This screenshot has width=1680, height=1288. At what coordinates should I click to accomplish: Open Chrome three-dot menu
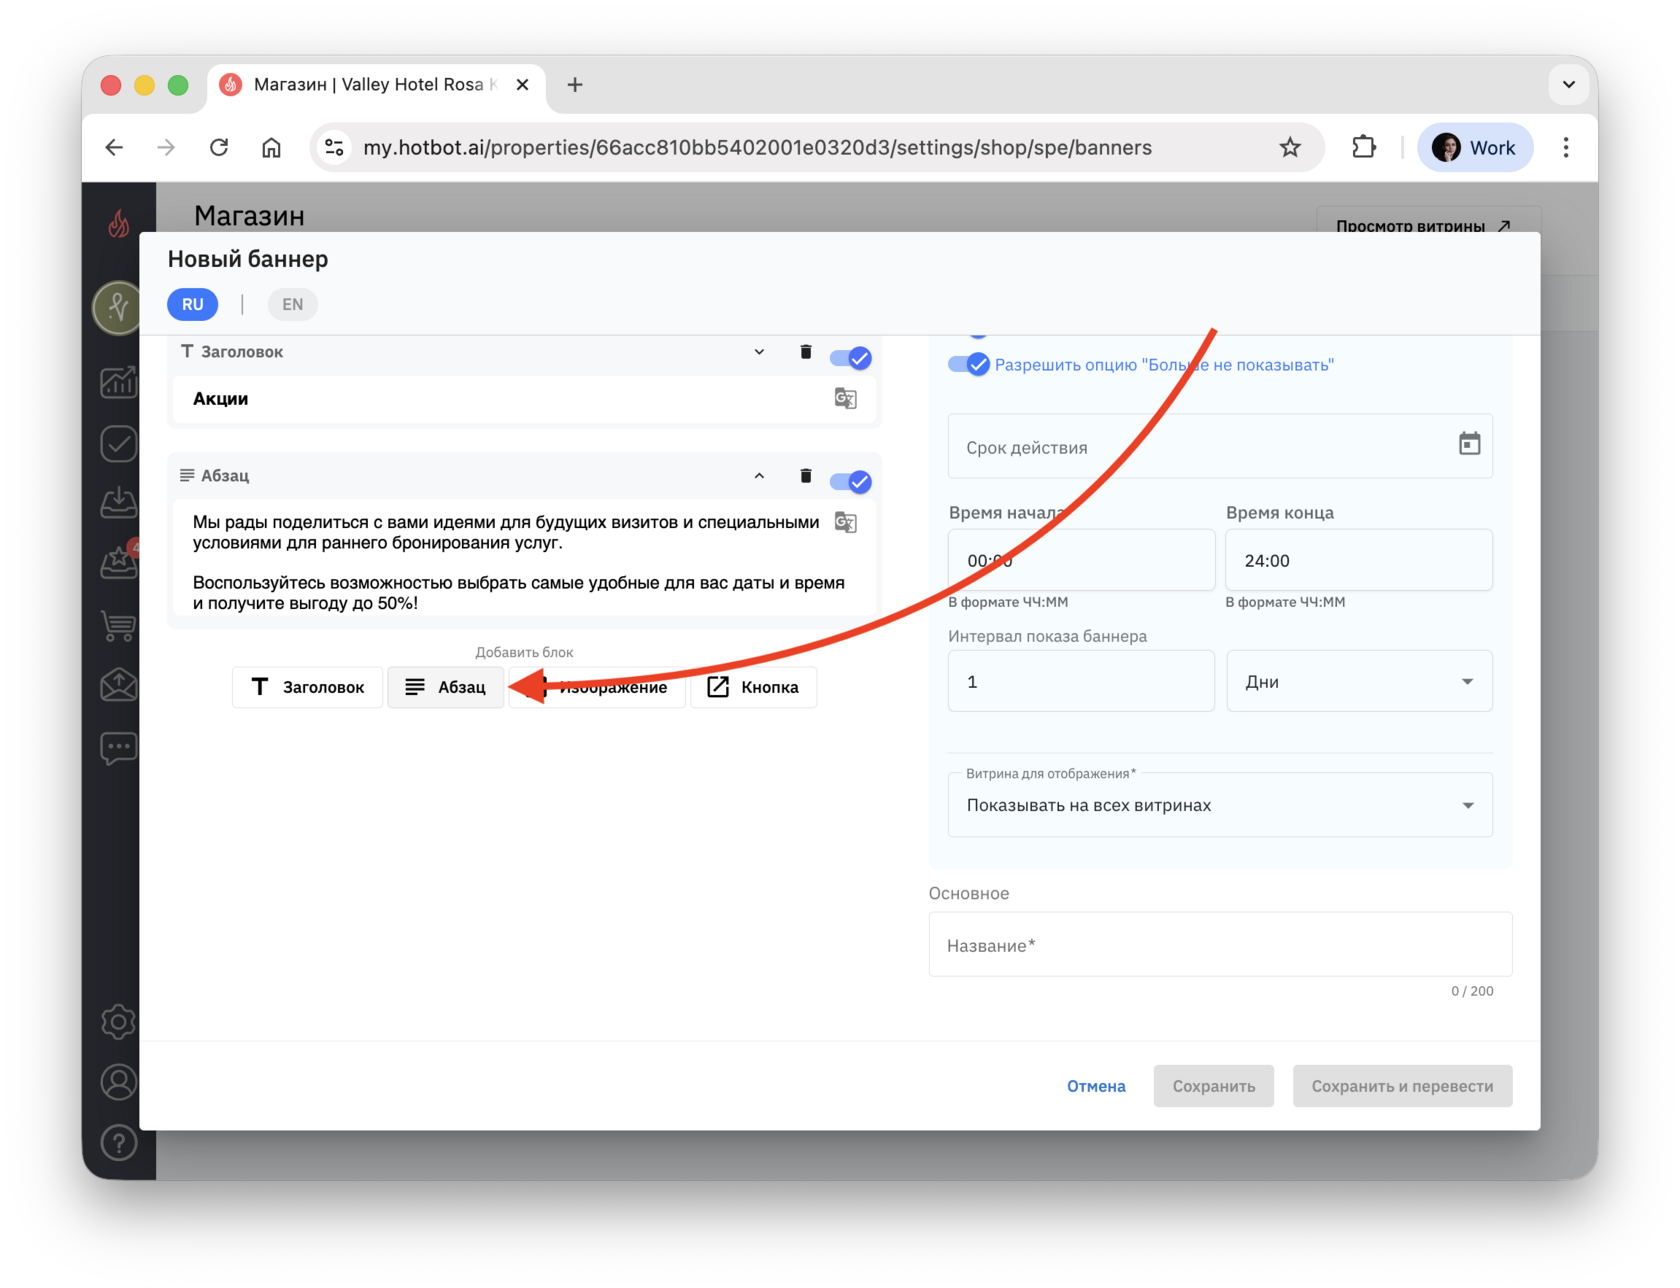[1566, 148]
